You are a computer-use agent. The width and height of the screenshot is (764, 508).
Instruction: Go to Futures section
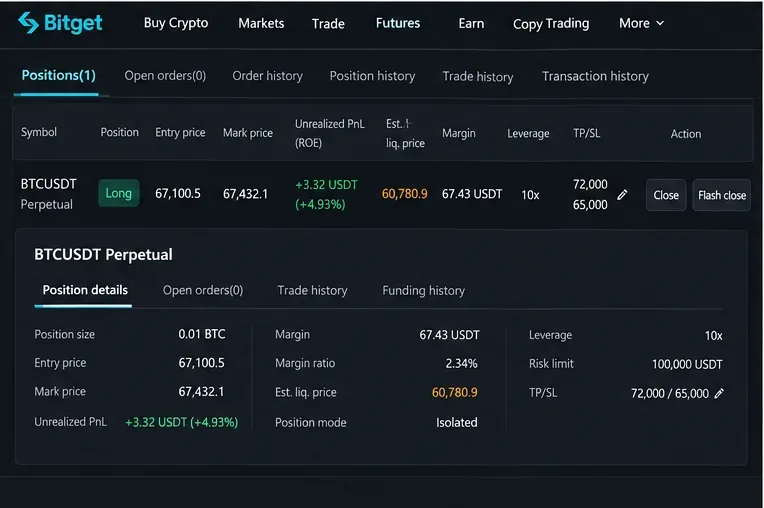tap(398, 23)
